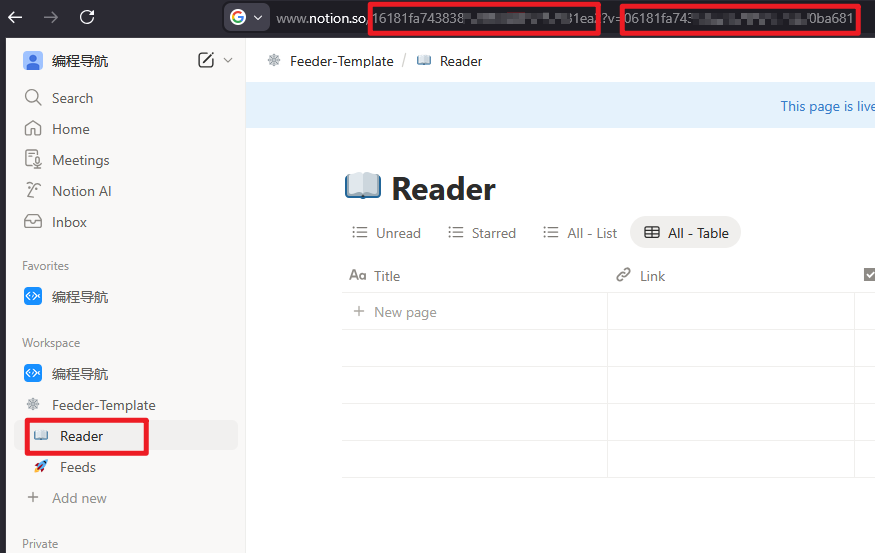This screenshot has width=875, height=553.
Task: Click the Private section header
Action: 40,544
